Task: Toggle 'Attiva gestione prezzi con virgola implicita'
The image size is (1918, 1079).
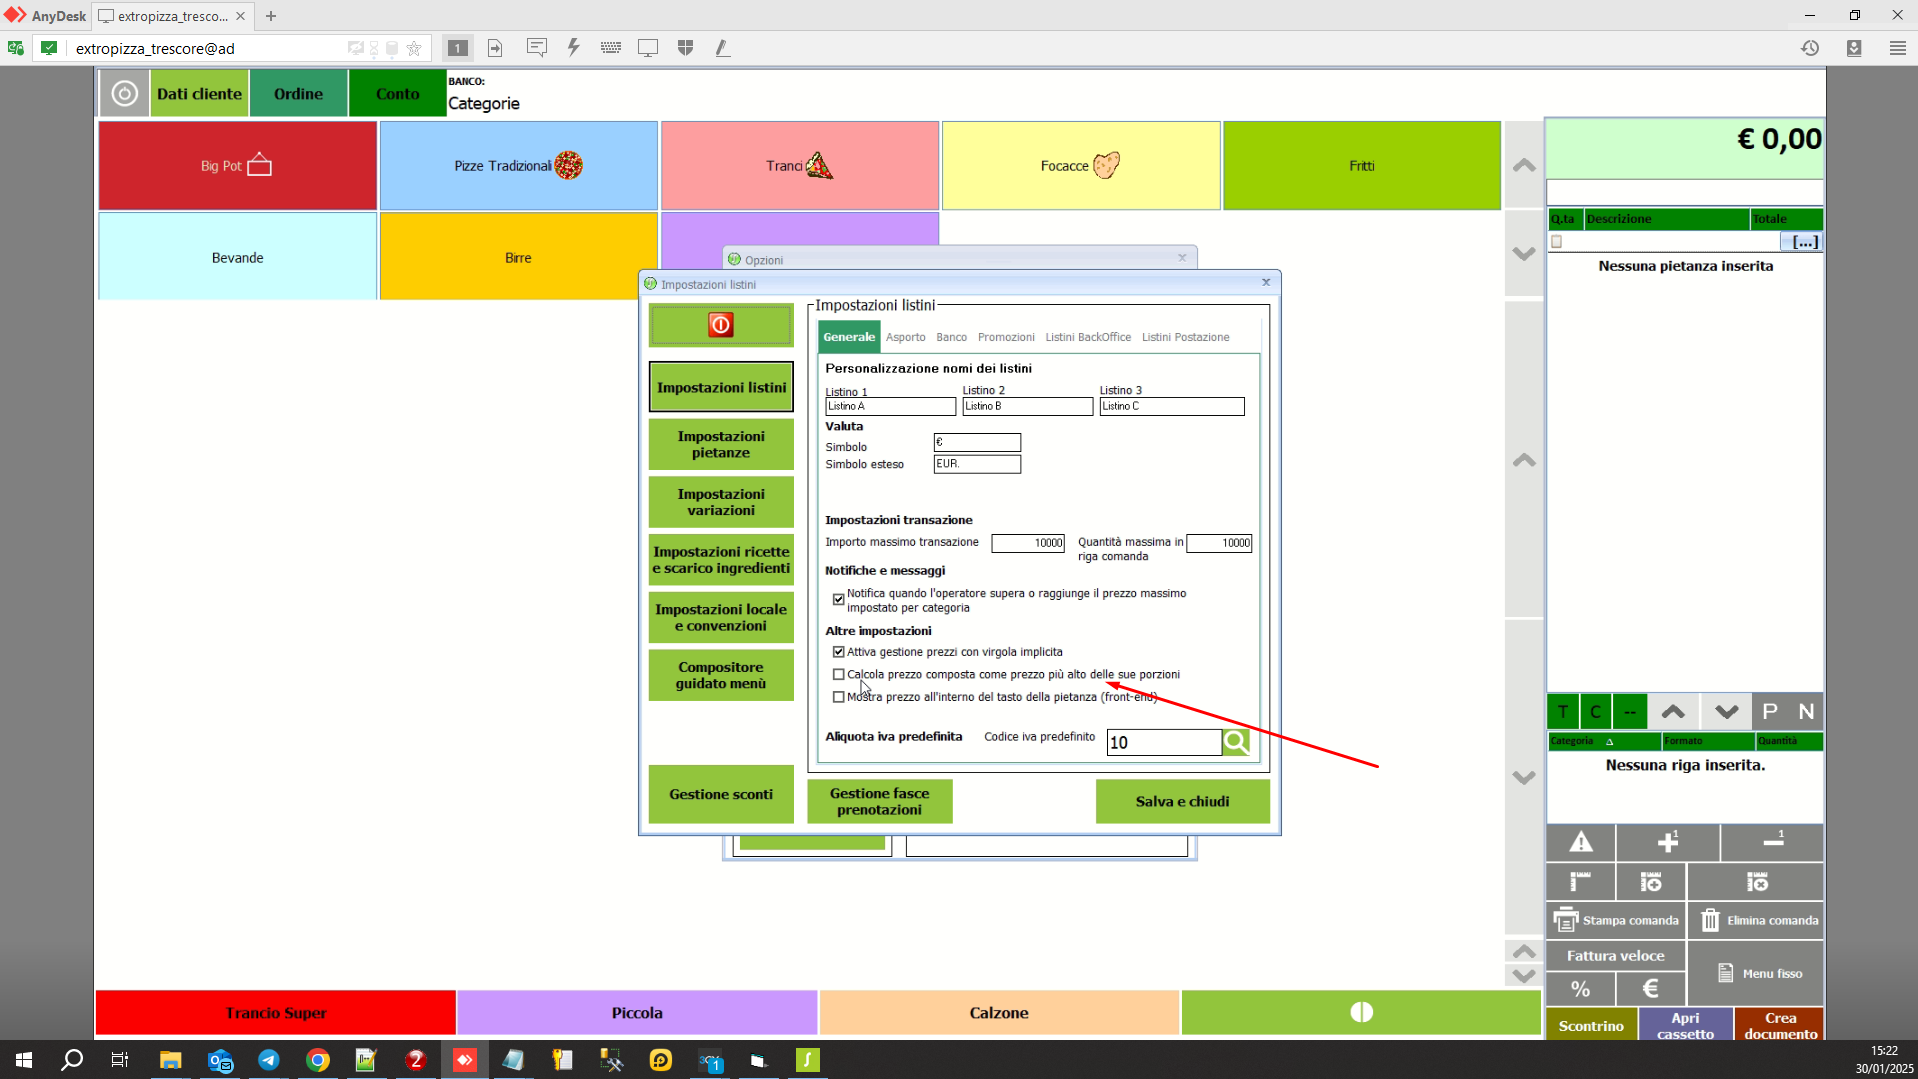Action: pos(839,652)
